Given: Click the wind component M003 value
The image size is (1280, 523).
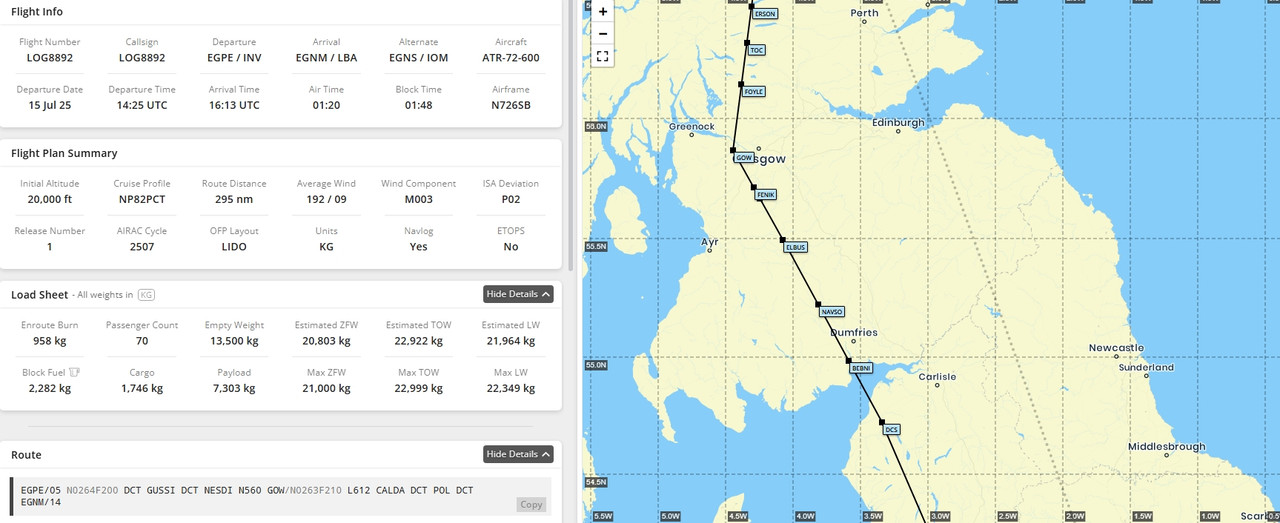Looking at the screenshot, I should tap(418, 199).
